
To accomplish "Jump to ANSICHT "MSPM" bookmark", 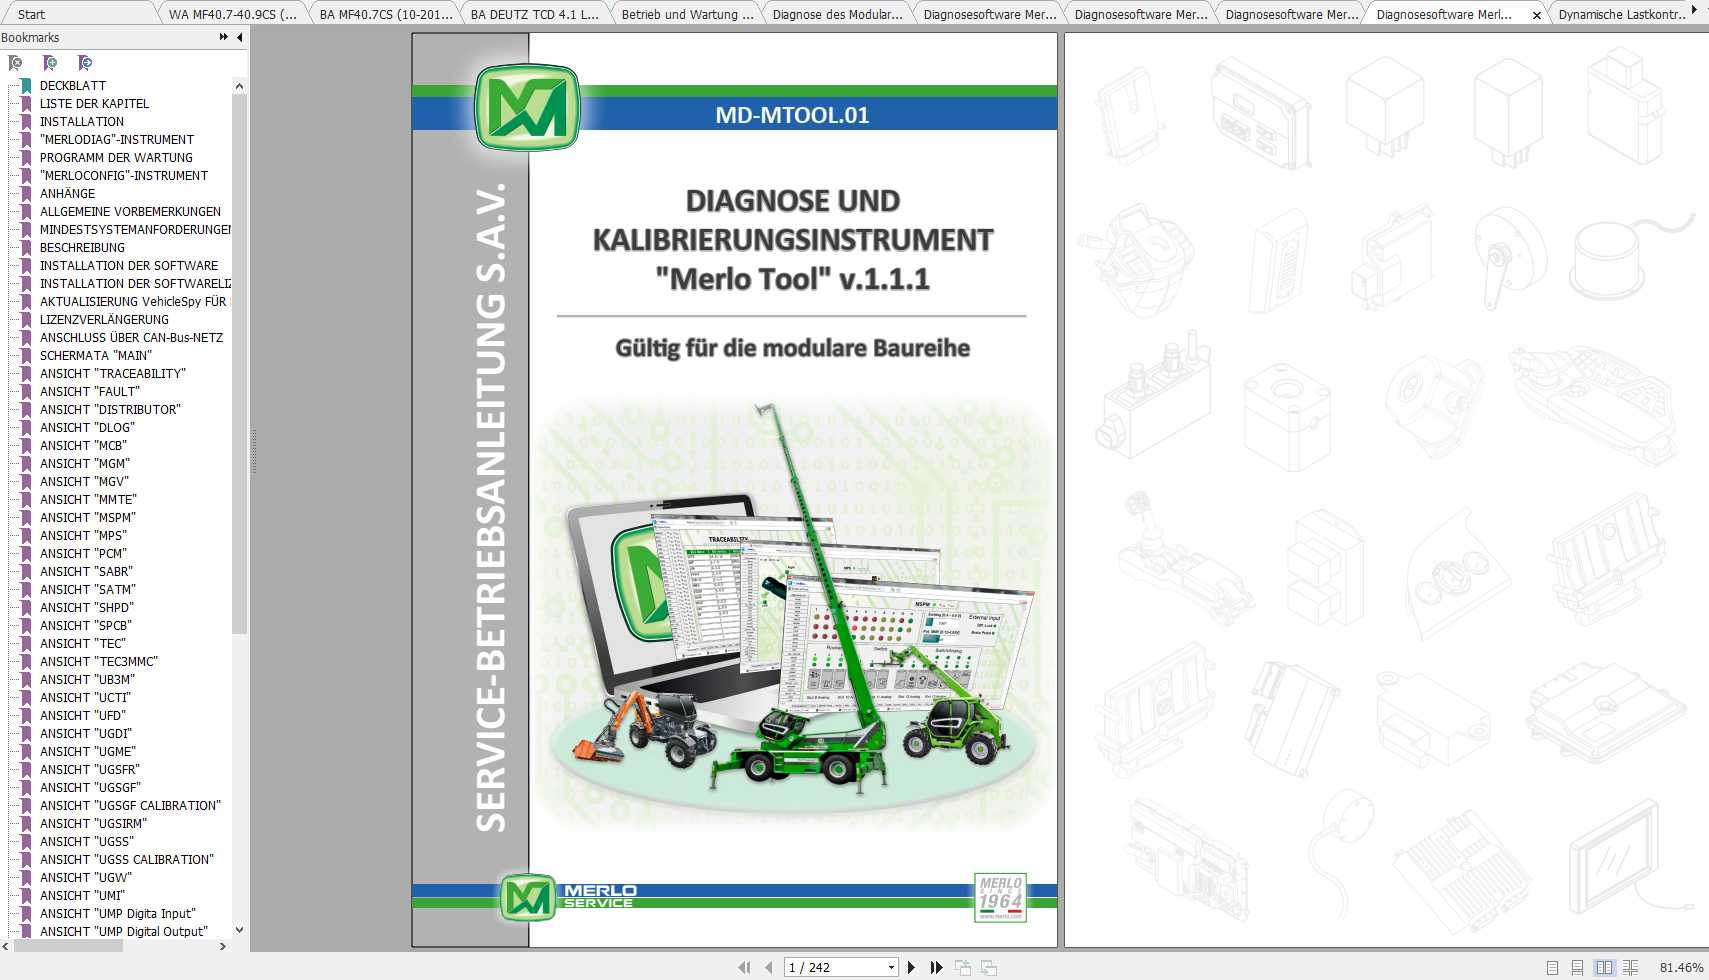I will (88, 518).
